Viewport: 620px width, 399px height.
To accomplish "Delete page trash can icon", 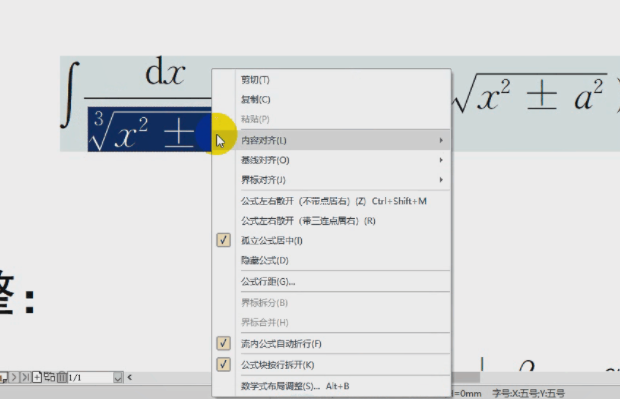I will pos(62,377).
